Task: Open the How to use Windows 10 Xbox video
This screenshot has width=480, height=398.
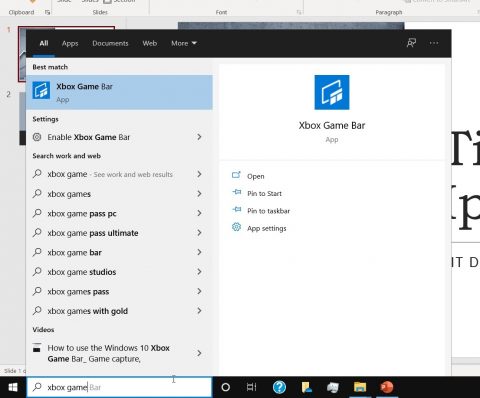Action: point(119,353)
